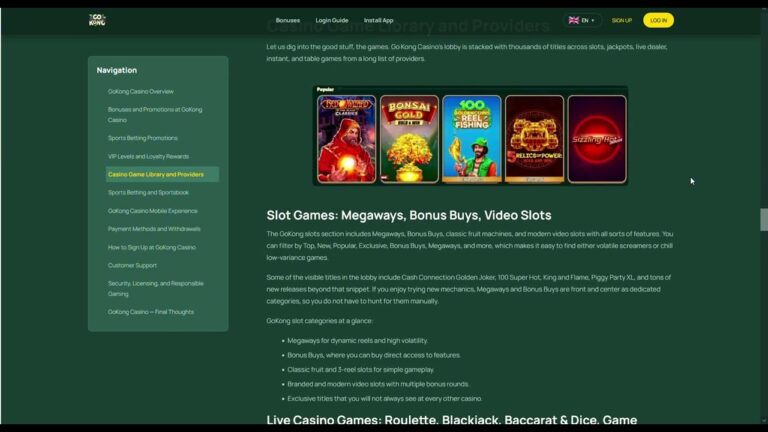Click the Exclusive titles bullet item
Viewport: 768px width, 432px height.
coord(384,399)
